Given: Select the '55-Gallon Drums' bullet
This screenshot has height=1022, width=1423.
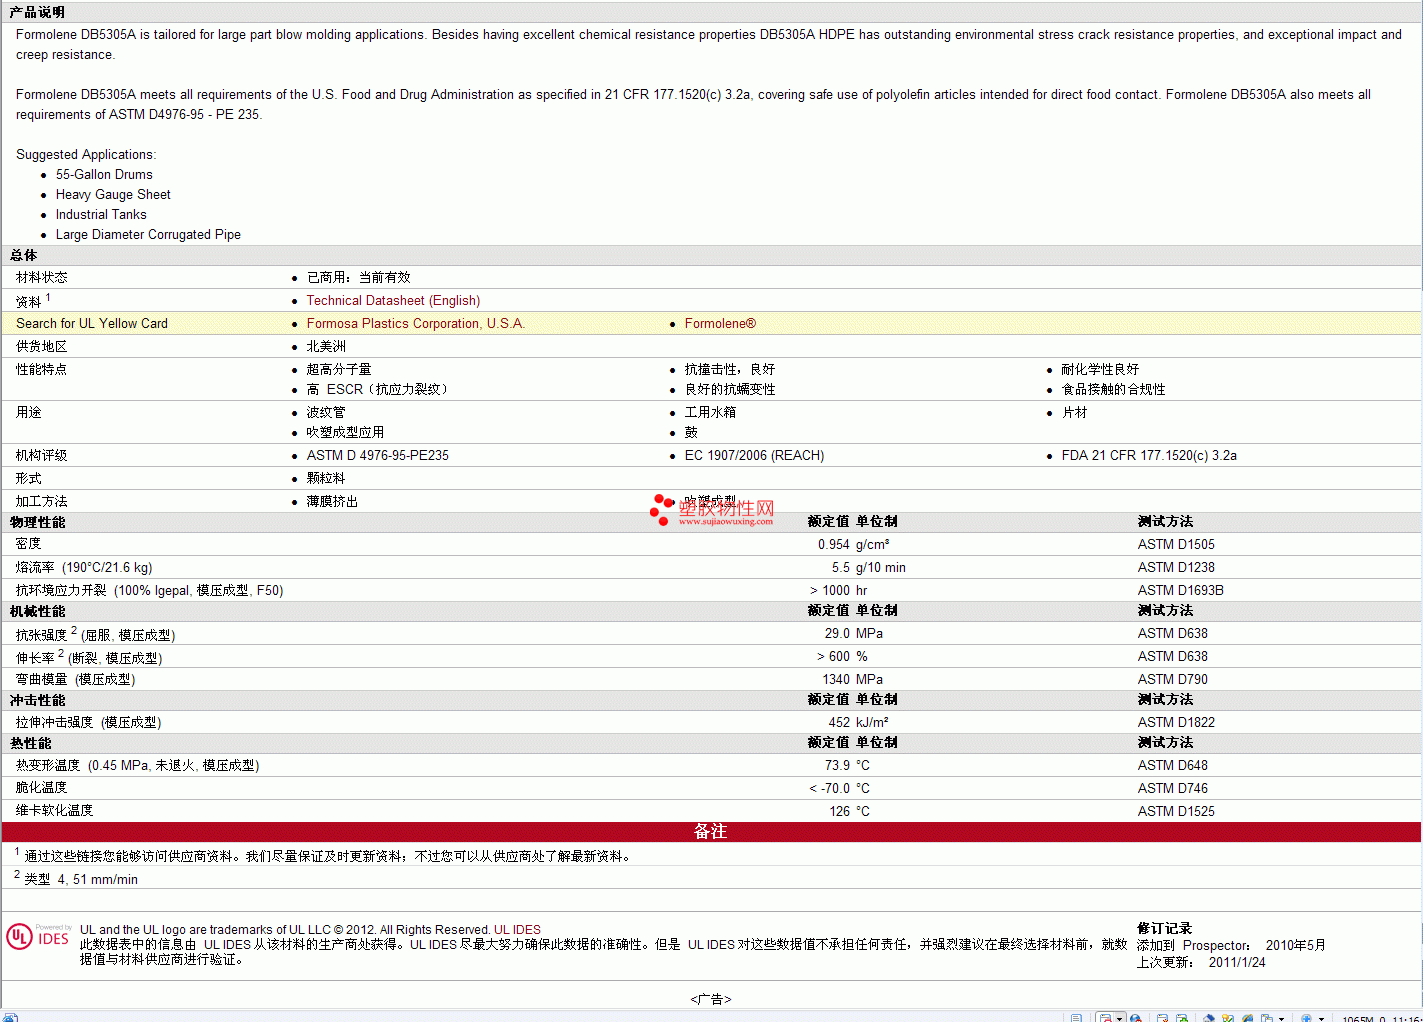Looking at the screenshot, I should (104, 175).
